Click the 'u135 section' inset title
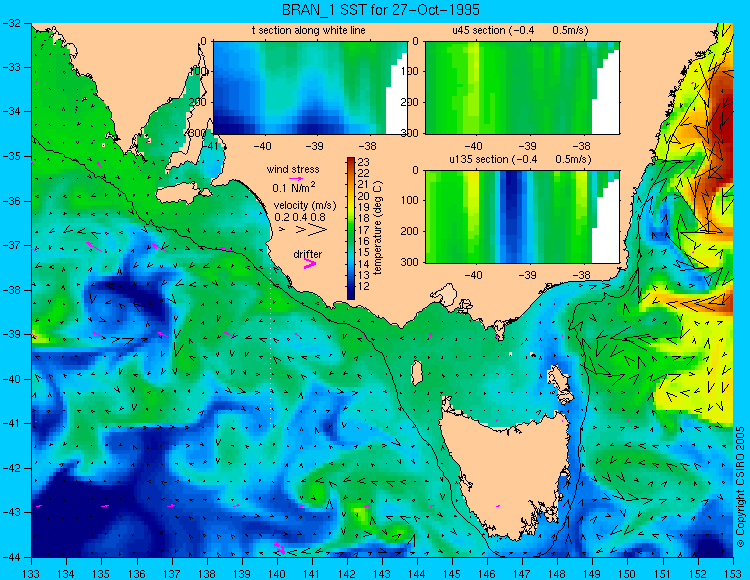750x580 pixels. click(x=520, y=159)
